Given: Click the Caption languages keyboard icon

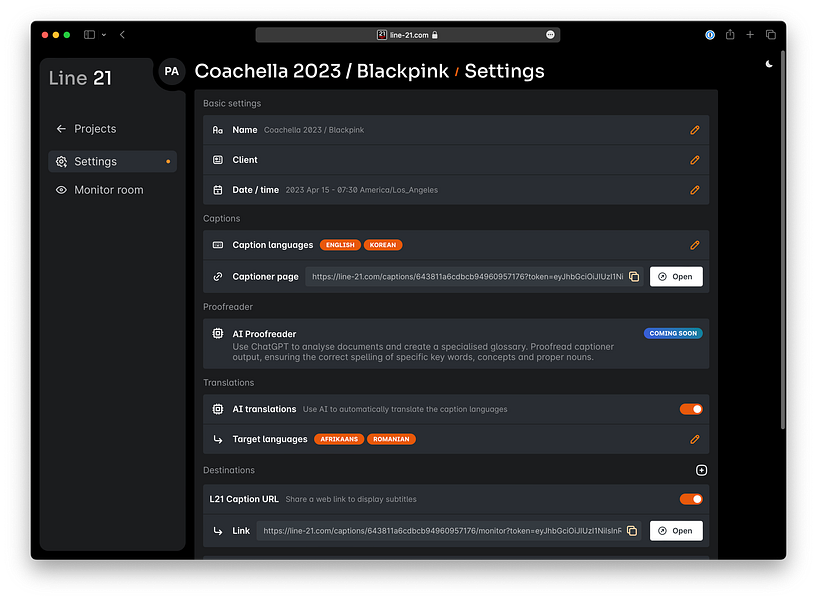Looking at the screenshot, I should click(218, 245).
